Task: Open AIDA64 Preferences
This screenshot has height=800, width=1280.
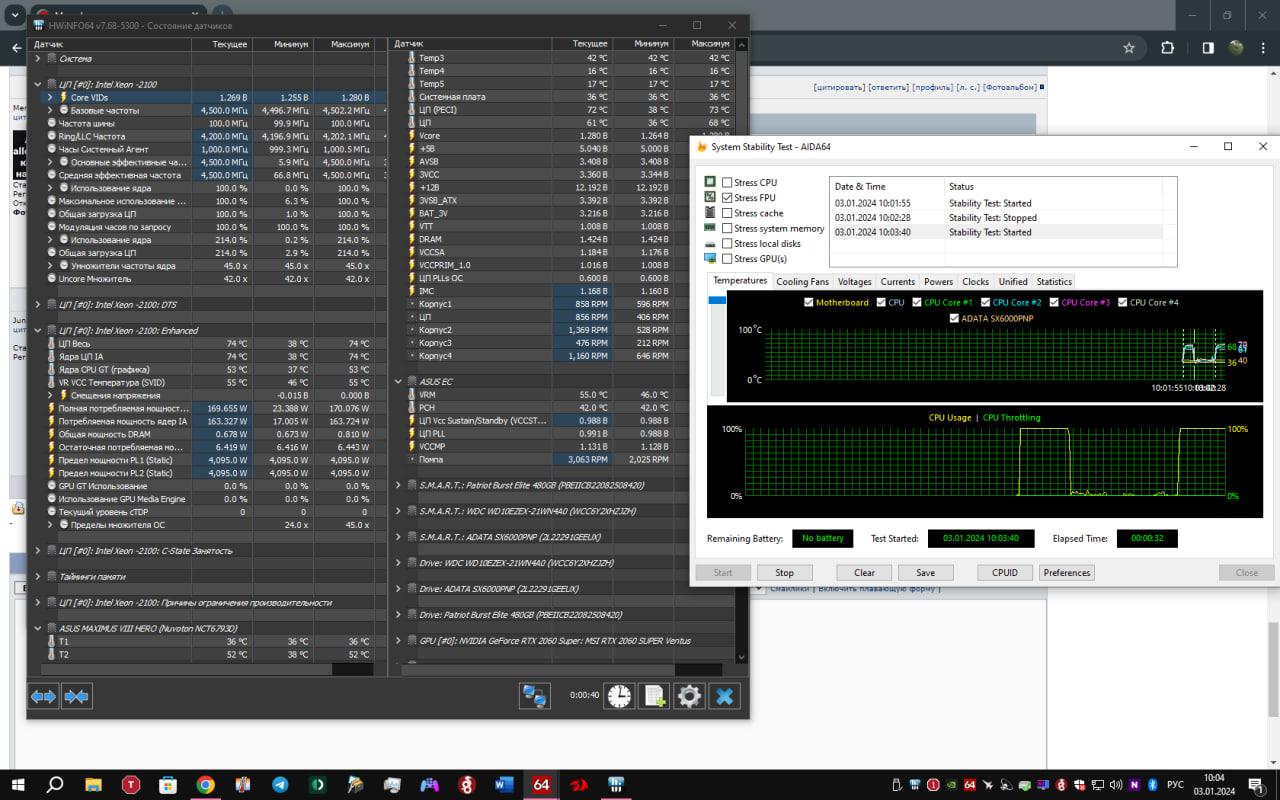Action: (1067, 573)
